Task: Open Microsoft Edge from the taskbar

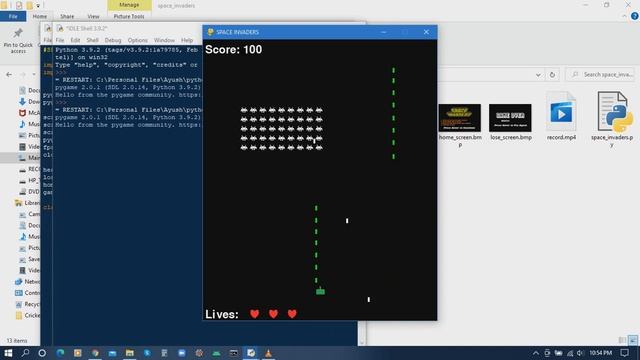Action: pyautogui.click(x=60, y=353)
